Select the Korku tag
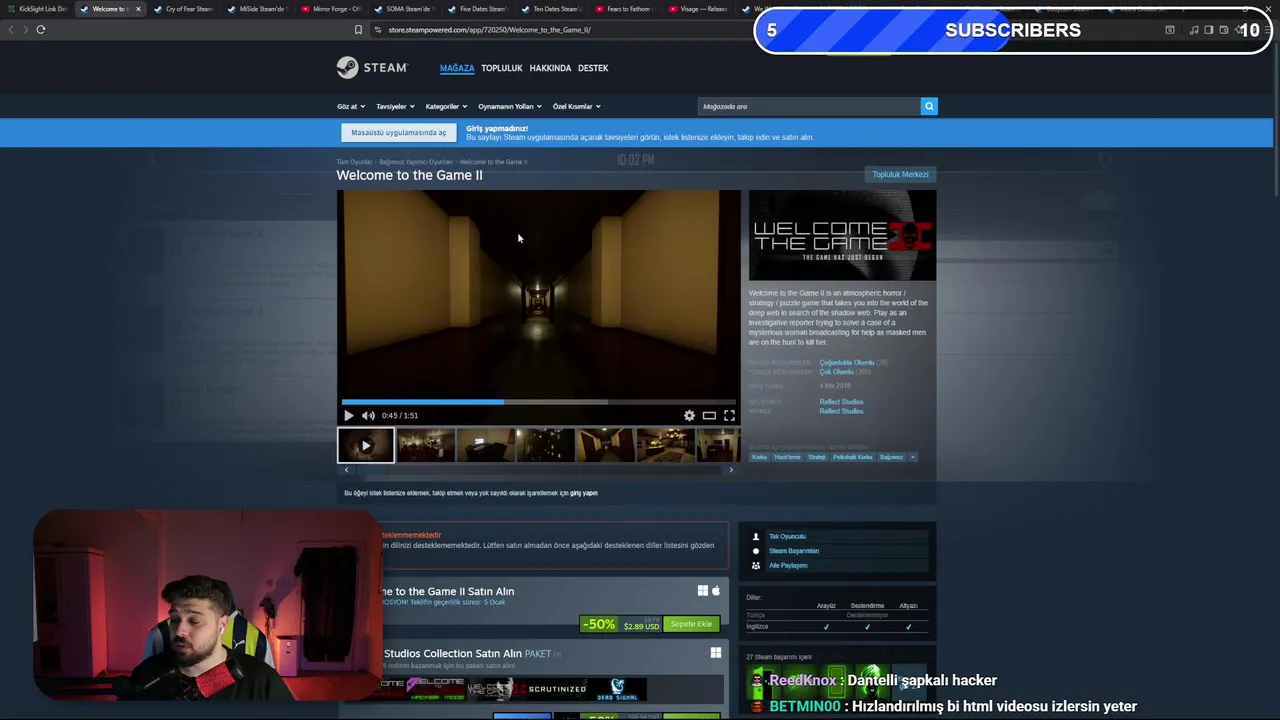Screen dimensions: 1280x720 [760, 457]
